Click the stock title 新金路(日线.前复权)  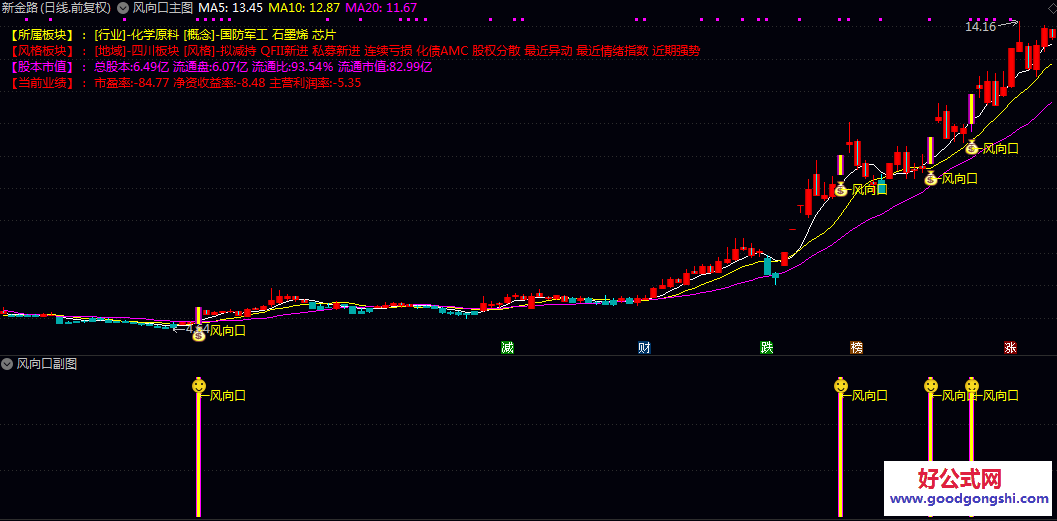pos(57,8)
